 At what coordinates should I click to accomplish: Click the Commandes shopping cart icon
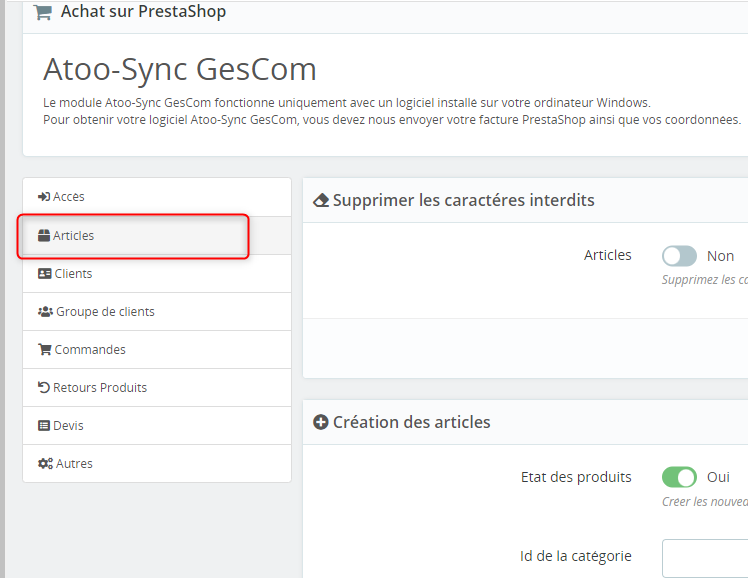pyautogui.click(x=45, y=350)
